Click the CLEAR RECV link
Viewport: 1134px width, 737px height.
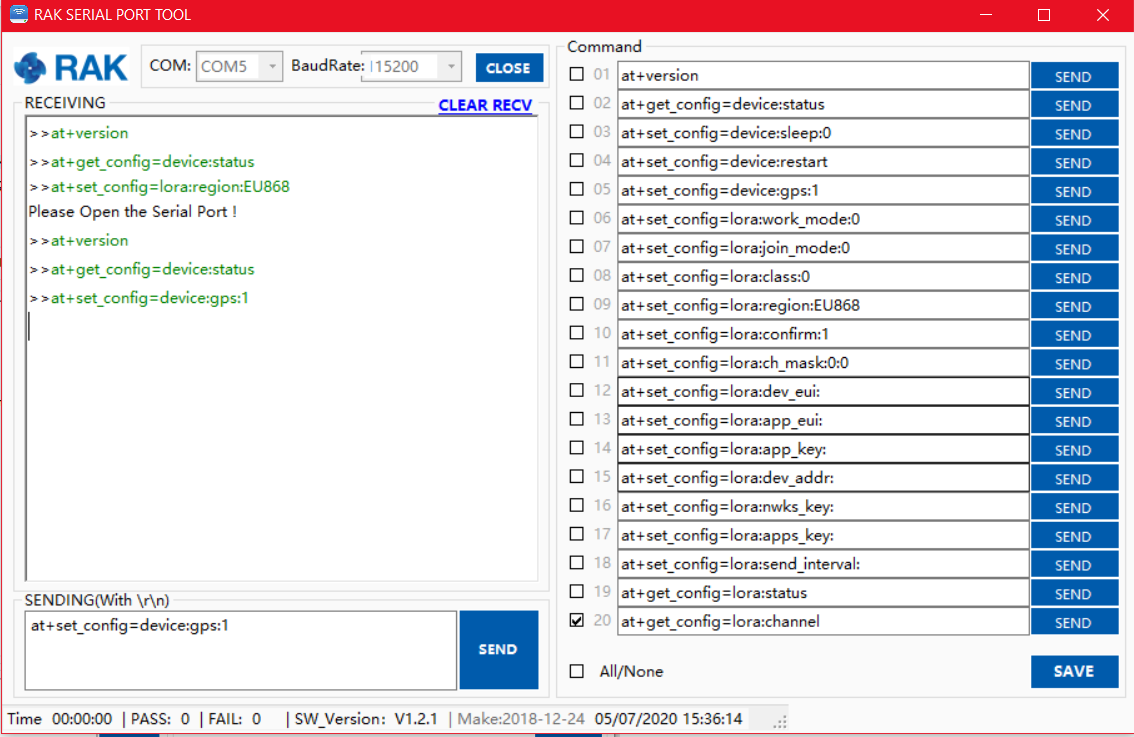pos(485,105)
